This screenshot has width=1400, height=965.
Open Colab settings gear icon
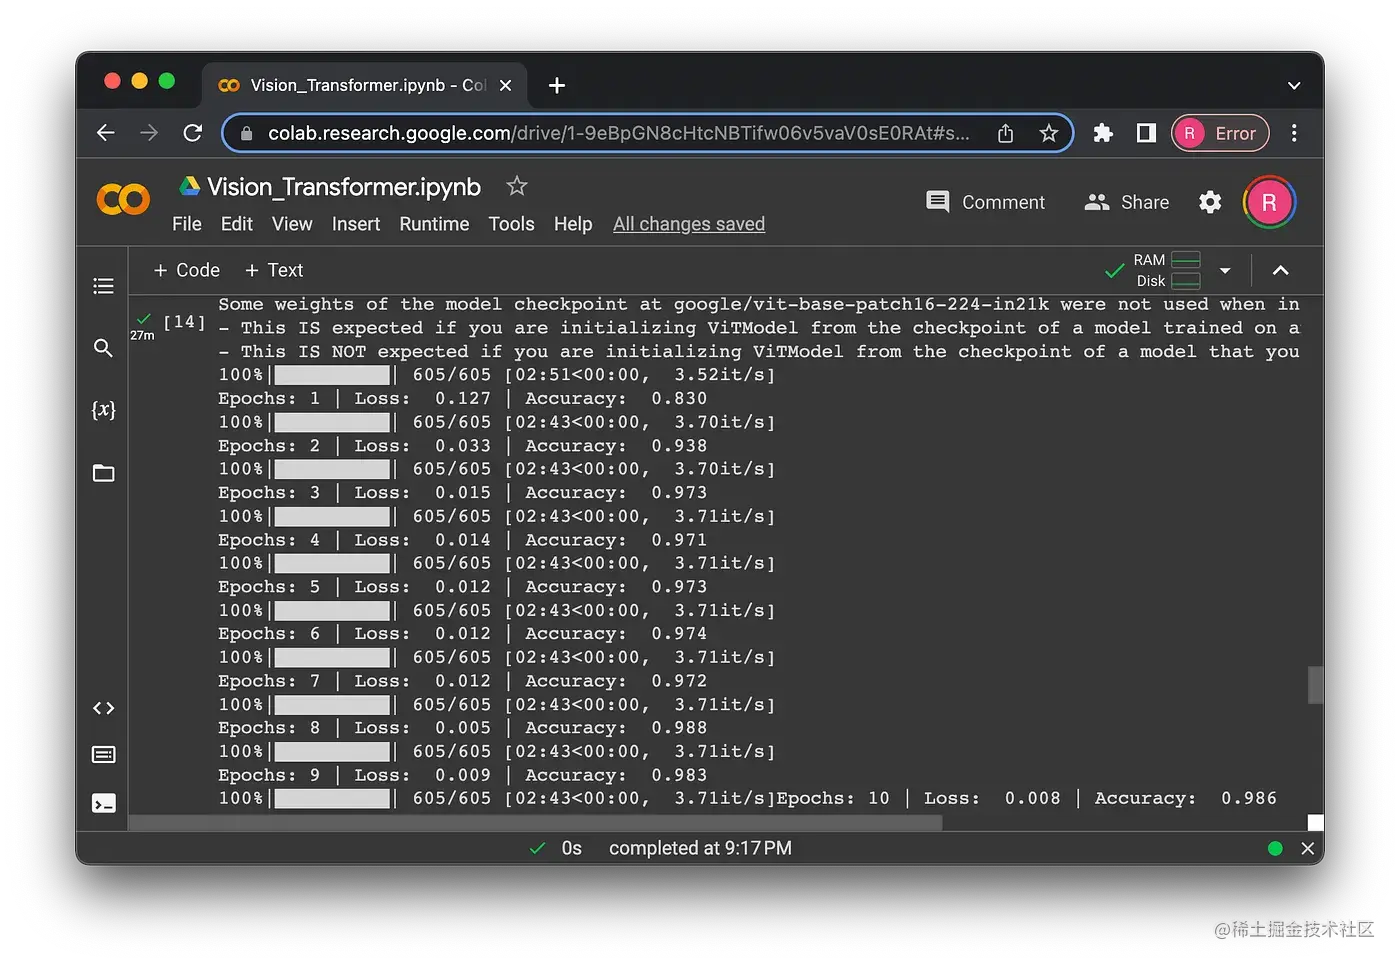pyautogui.click(x=1210, y=202)
